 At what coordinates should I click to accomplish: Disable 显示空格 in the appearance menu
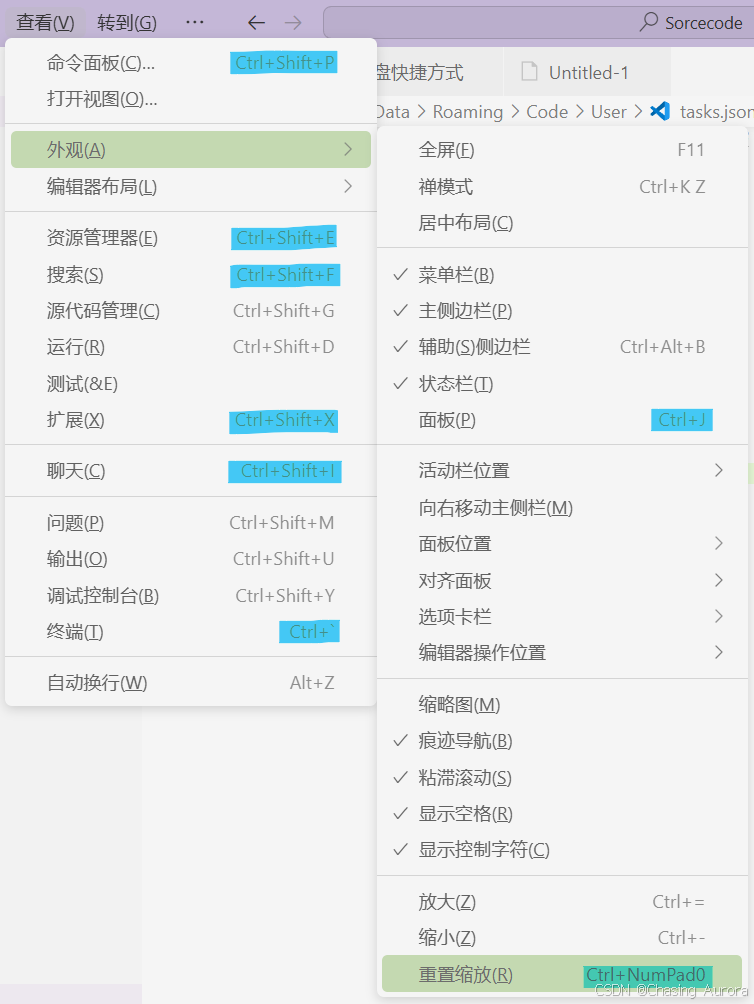pos(463,813)
